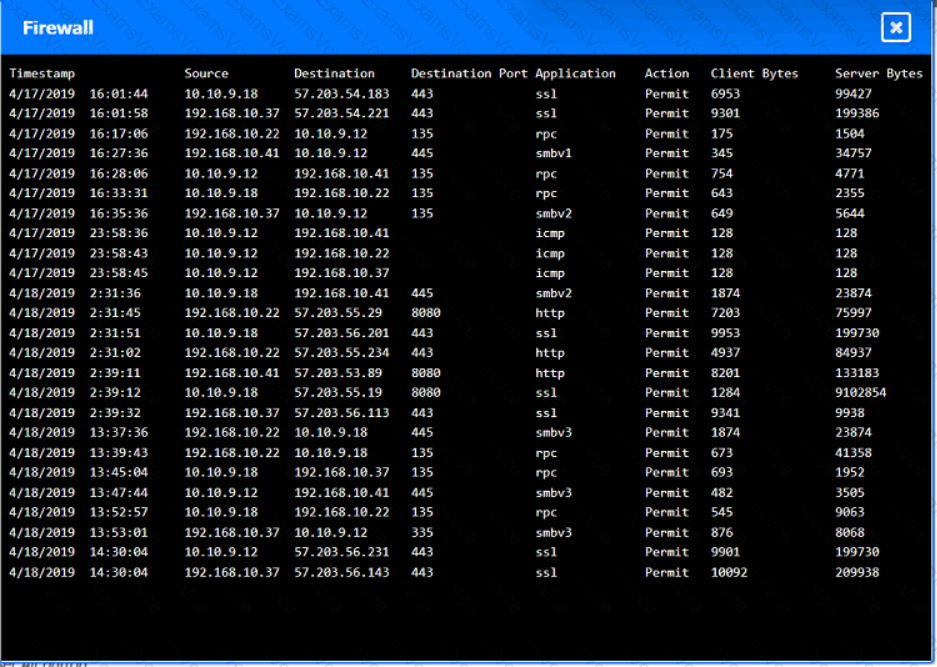The width and height of the screenshot is (937, 667).
Task: Click client bytes value 693
Action: pyautogui.click(x=721, y=473)
